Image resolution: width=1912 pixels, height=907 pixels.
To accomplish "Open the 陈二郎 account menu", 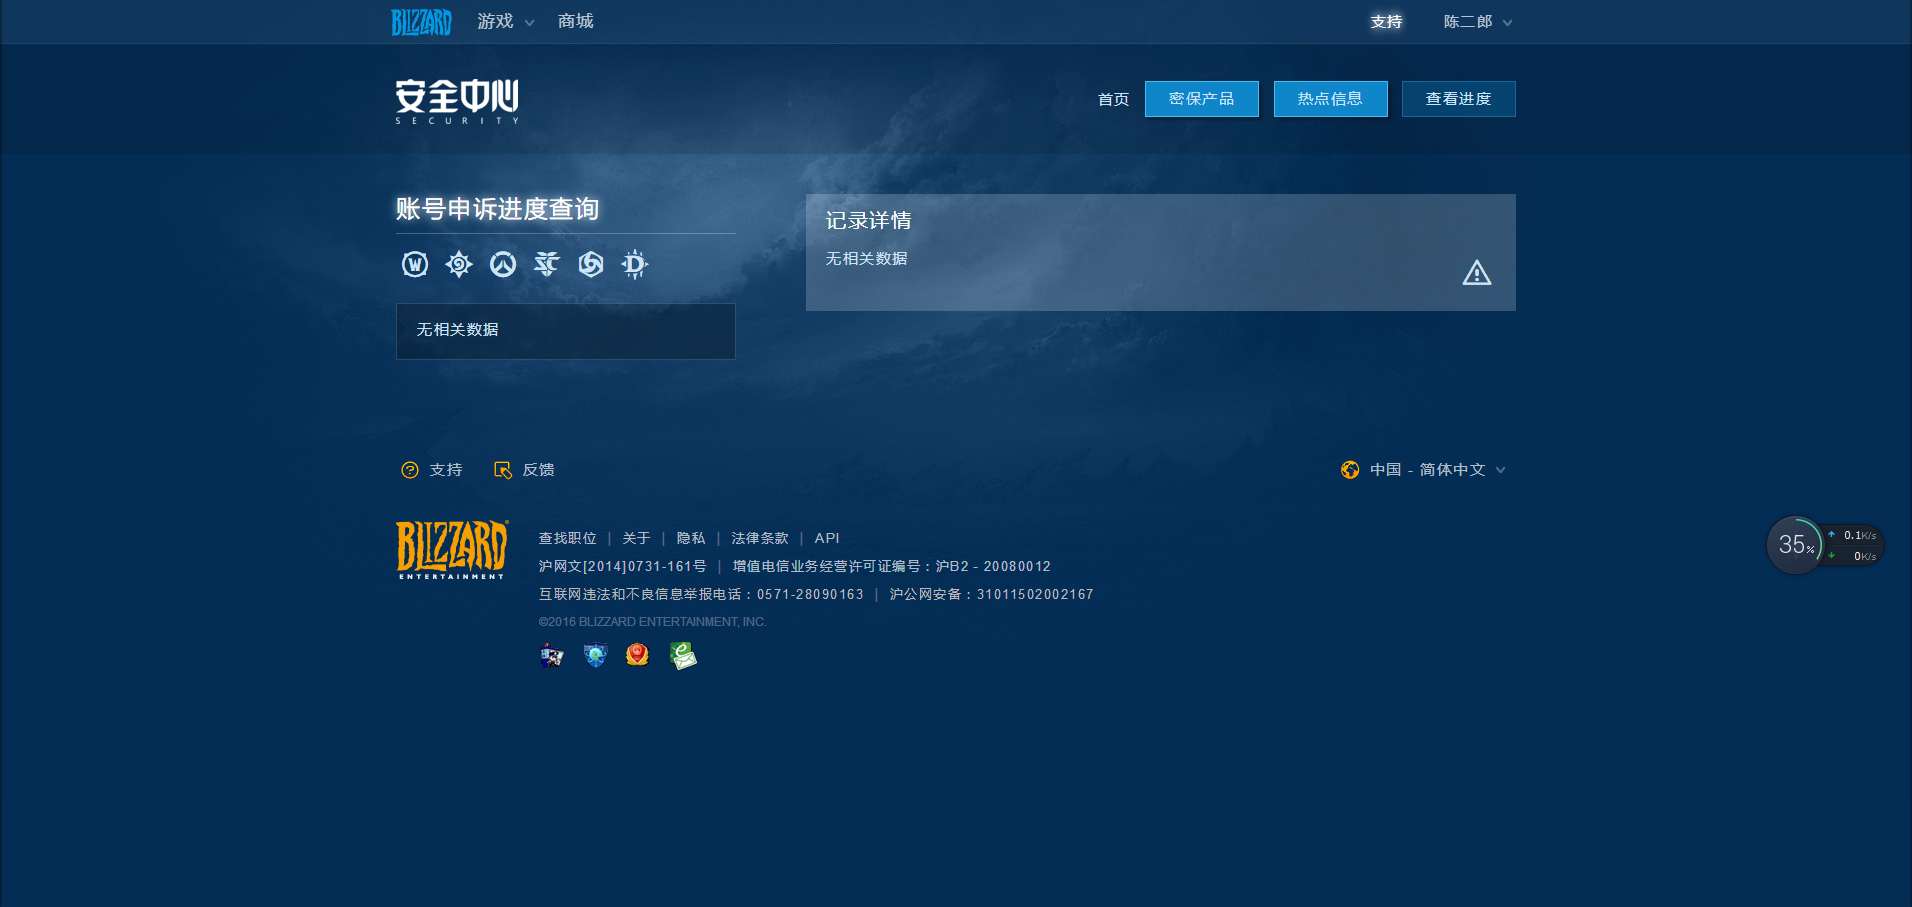I will tap(1472, 21).
